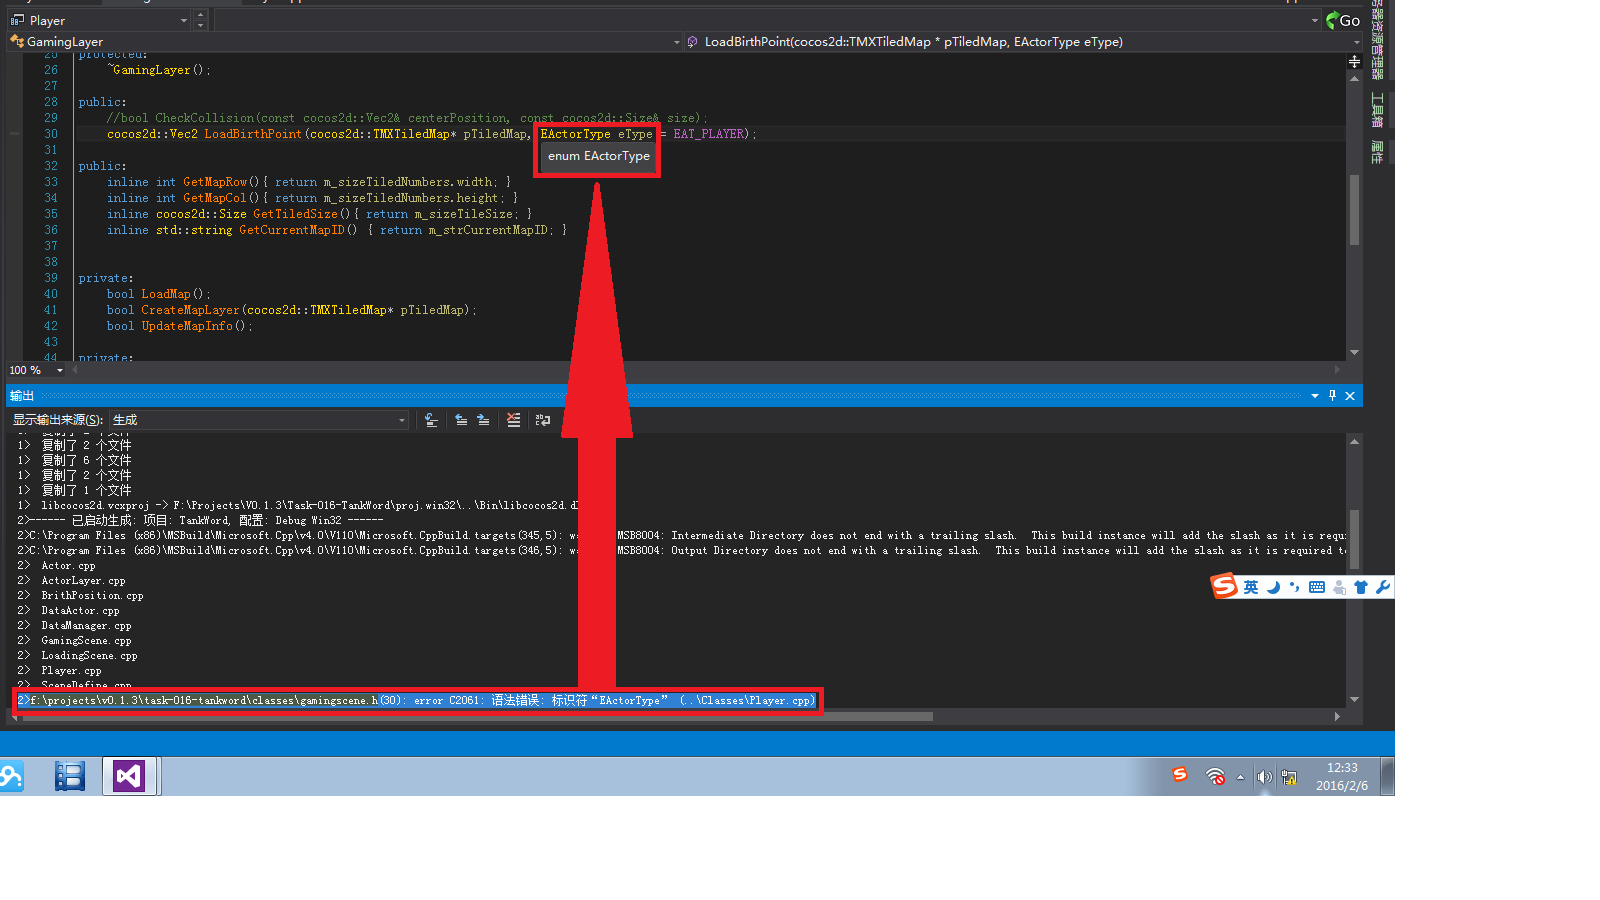Screen dimensions: 1600x900
Task: Click output panel scroll-up arrow
Action: point(1354,441)
